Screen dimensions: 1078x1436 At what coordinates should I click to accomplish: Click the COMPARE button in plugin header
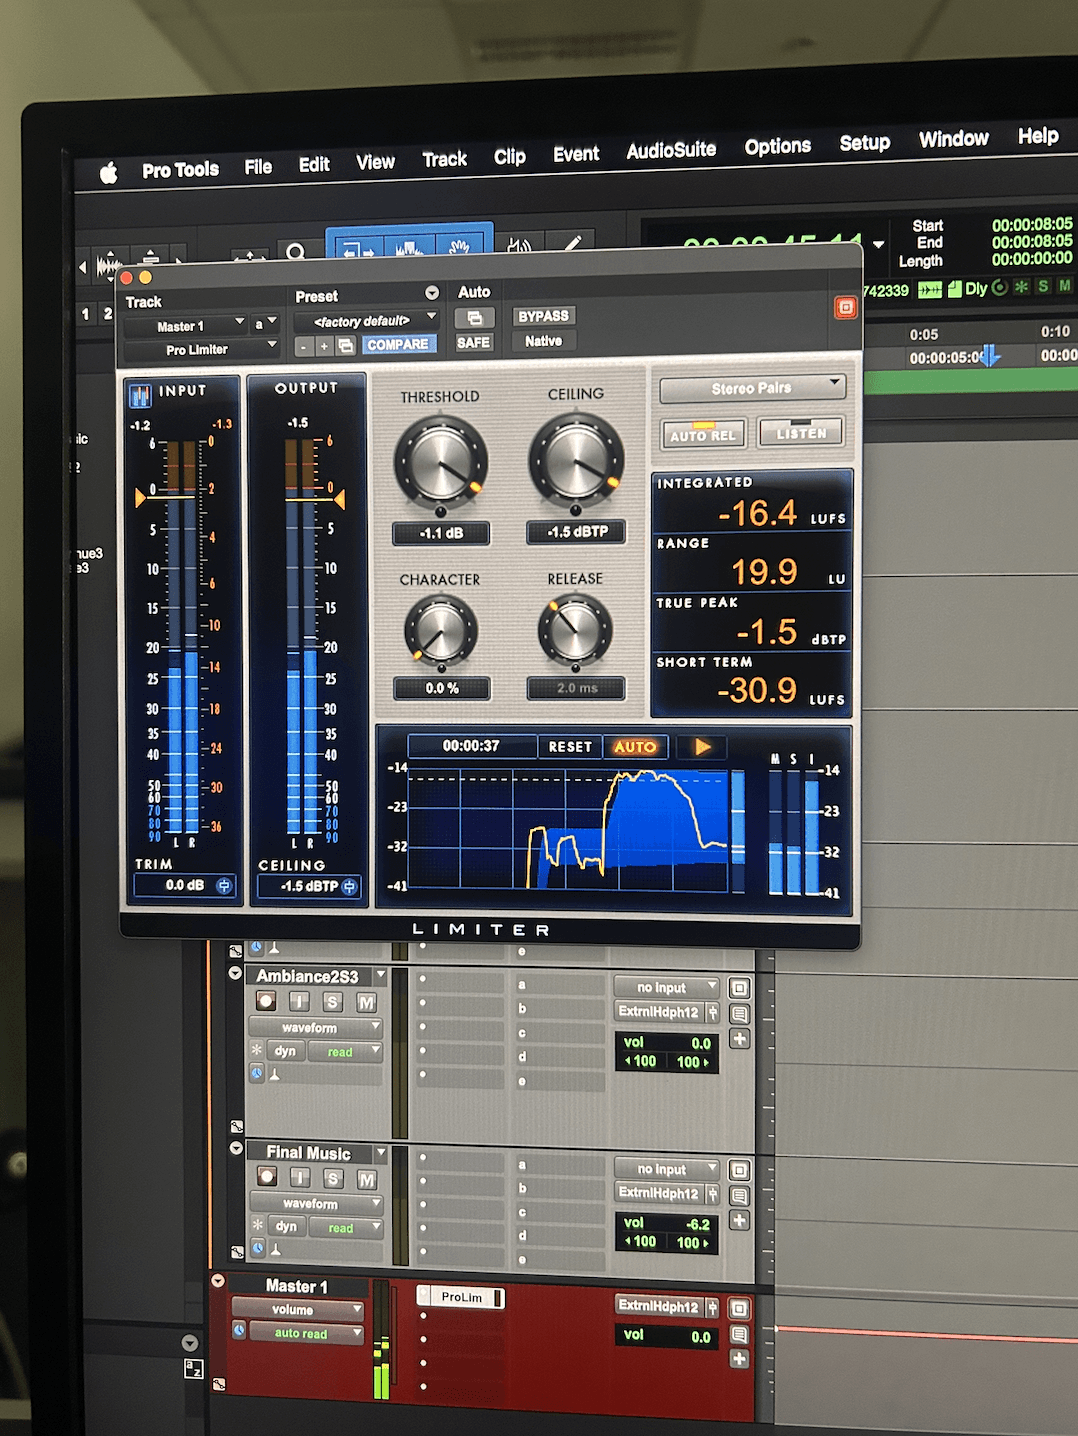pyautogui.click(x=398, y=344)
